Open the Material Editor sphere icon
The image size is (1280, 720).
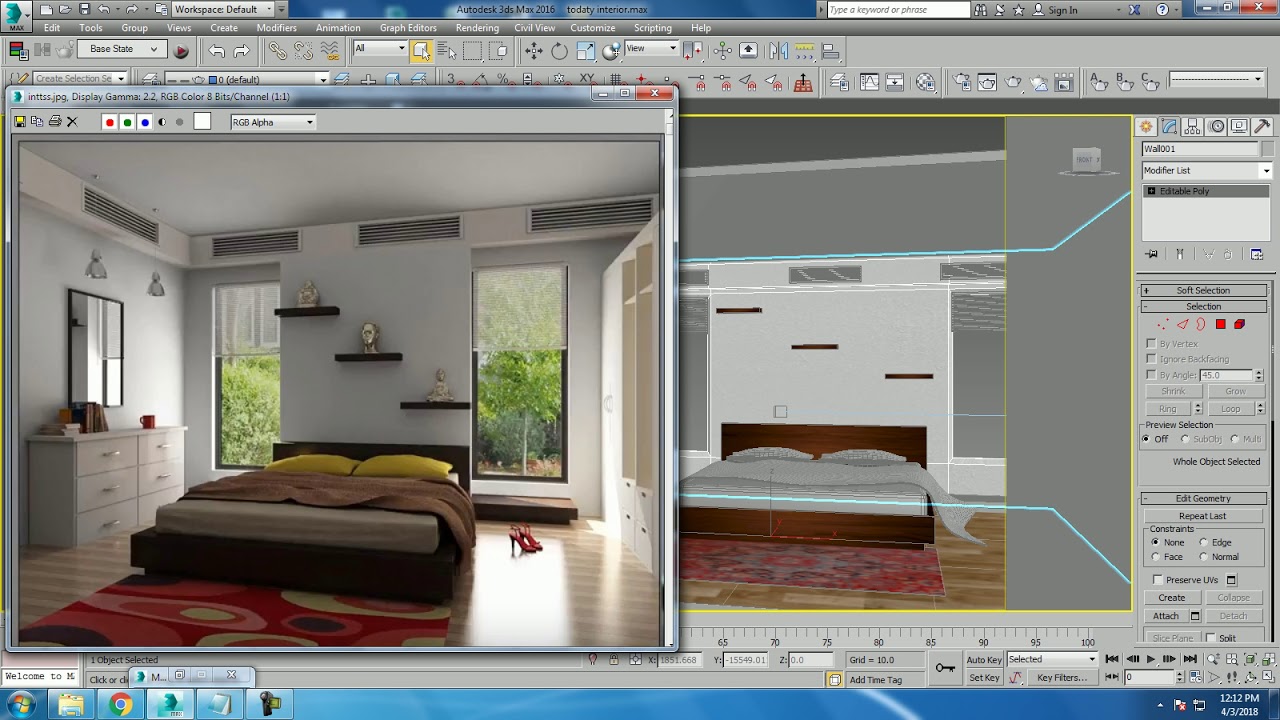[x=926, y=82]
